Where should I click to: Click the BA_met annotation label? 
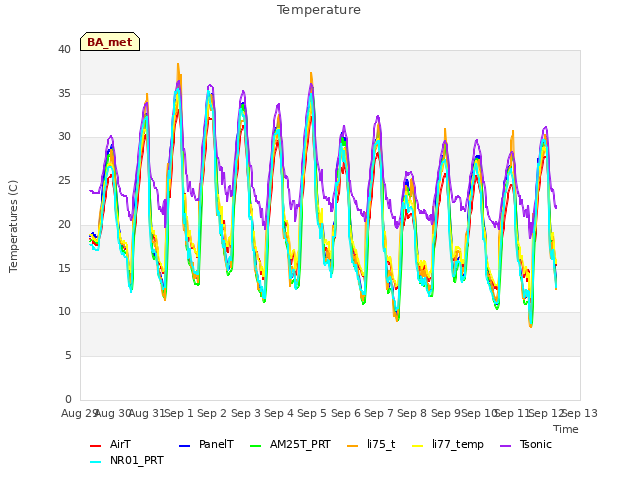pyautogui.click(x=110, y=42)
